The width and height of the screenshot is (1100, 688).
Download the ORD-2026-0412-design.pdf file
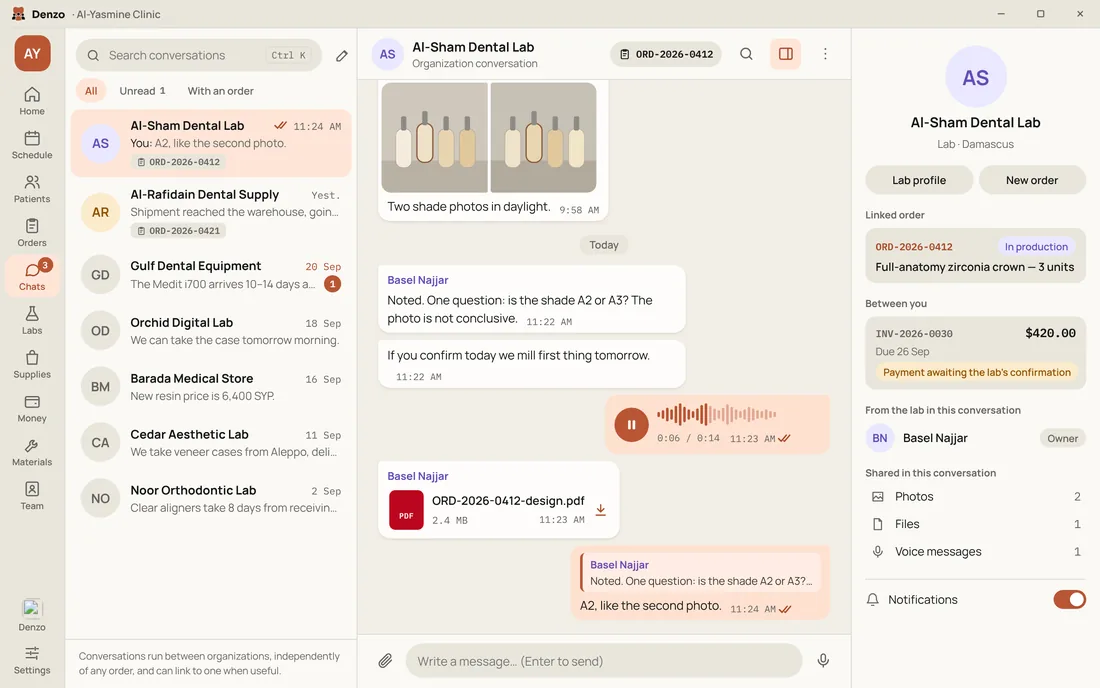click(x=601, y=510)
